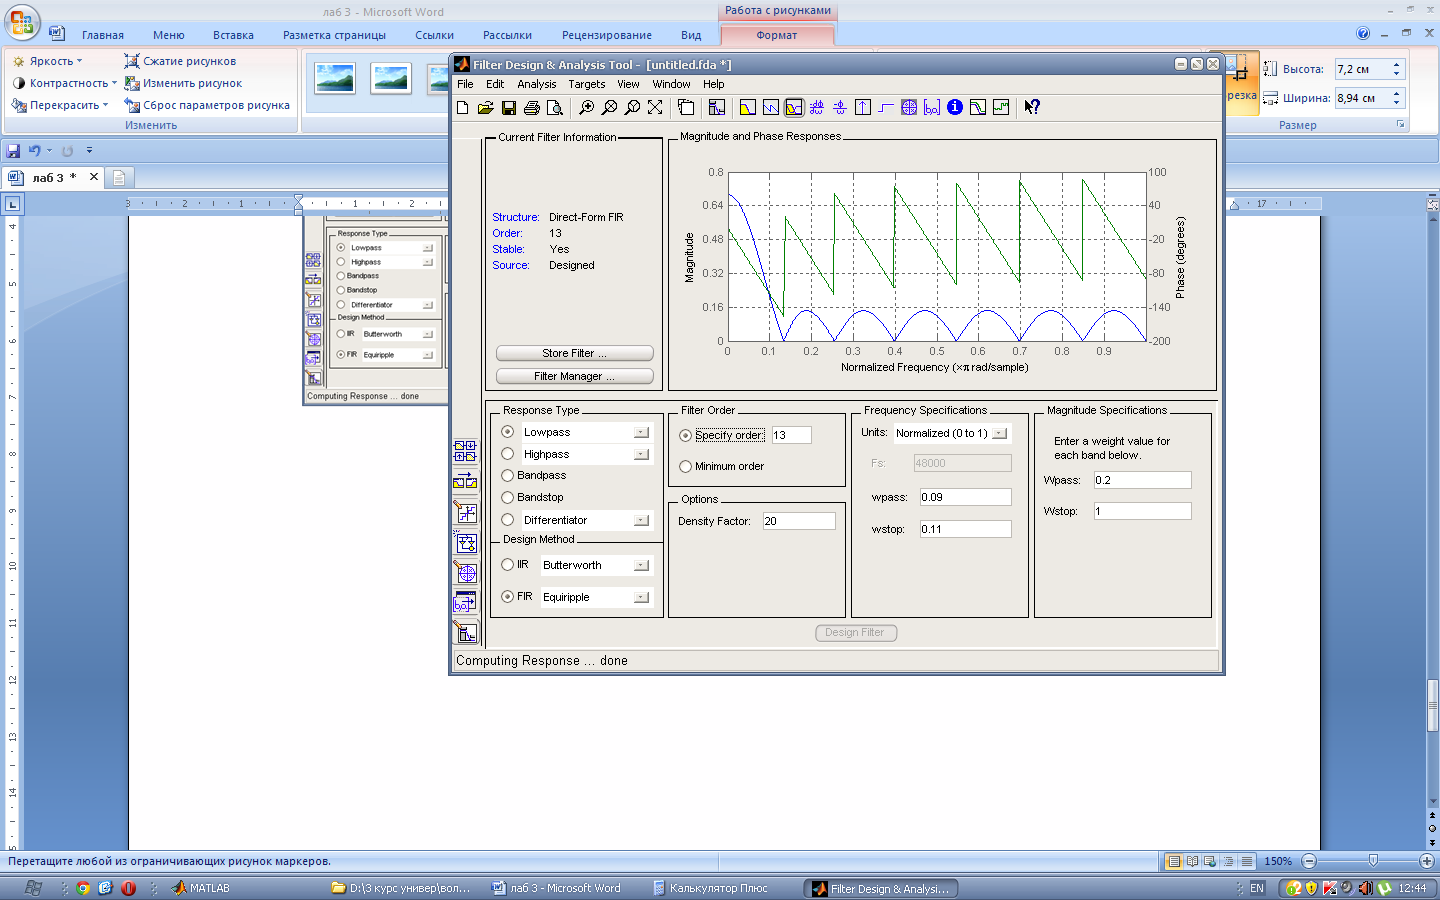Choose the IIR design method radio
The width and height of the screenshot is (1440, 900).
pyautogui.click(x=508, y=565)
